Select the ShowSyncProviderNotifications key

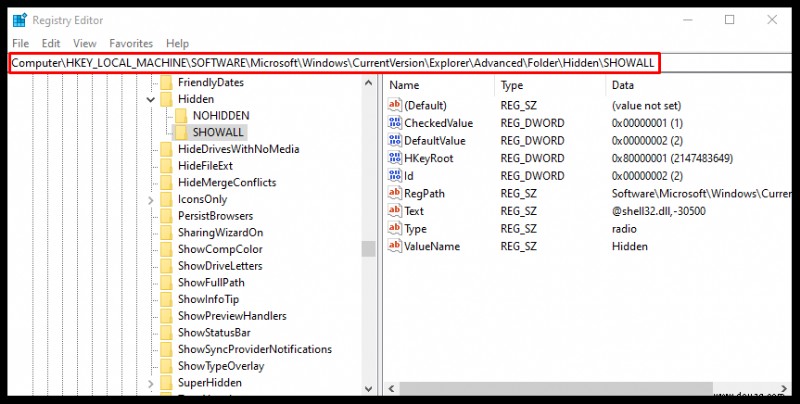(255, 349)
